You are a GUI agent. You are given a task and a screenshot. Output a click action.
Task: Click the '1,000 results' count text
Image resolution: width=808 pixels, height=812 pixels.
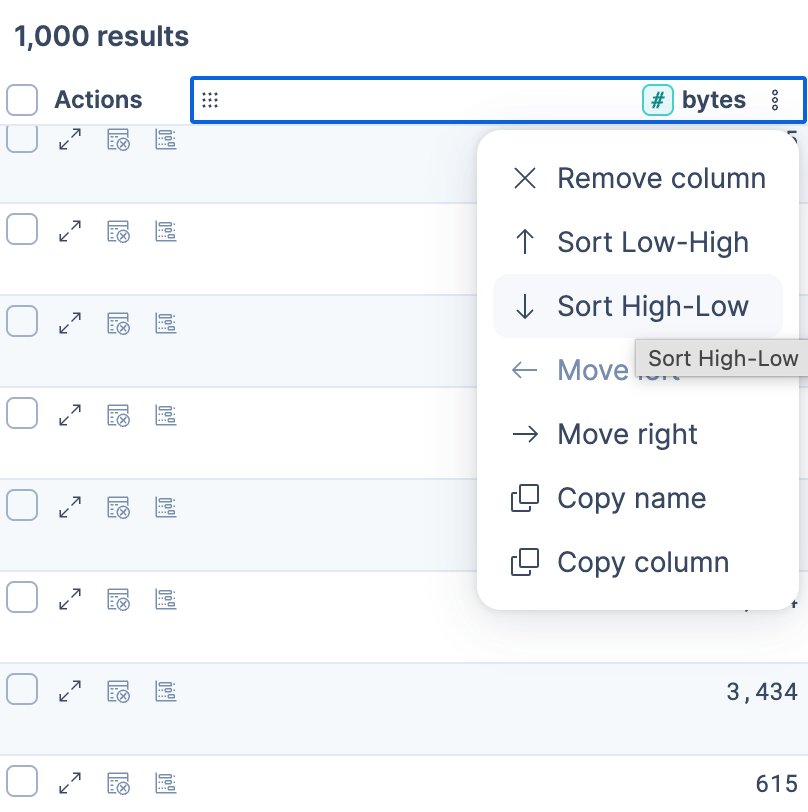102,36
